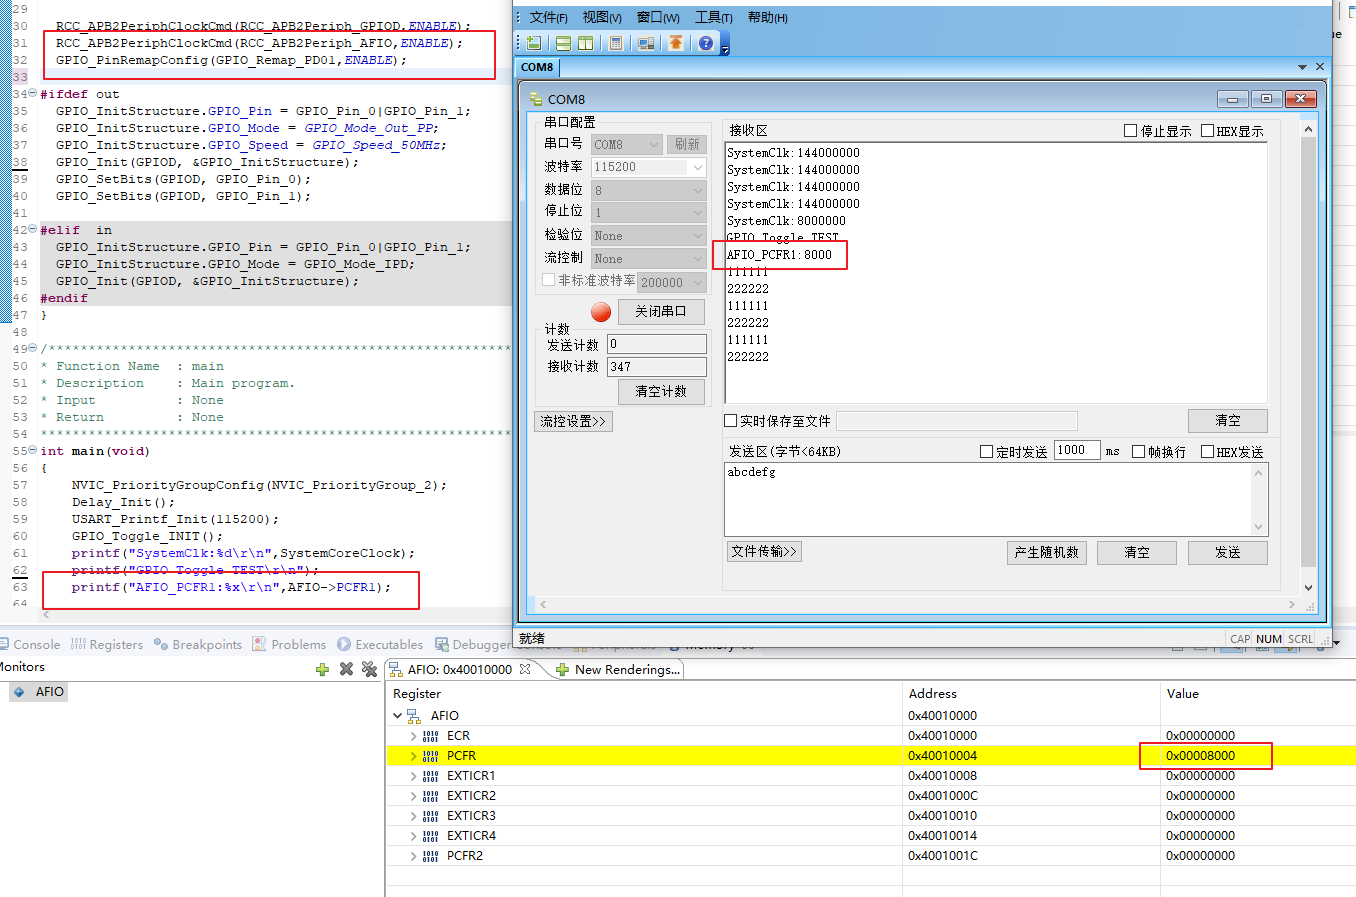Toggle the 停止显示 checkbox
Image resolution: width=1356 pixels, height=897 pixels.
tap(1130, 131)
